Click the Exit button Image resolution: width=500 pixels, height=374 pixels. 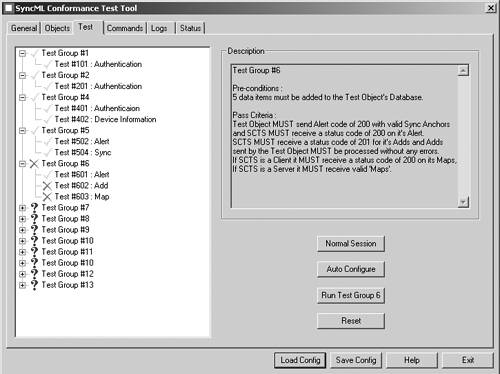coord(468,360)
